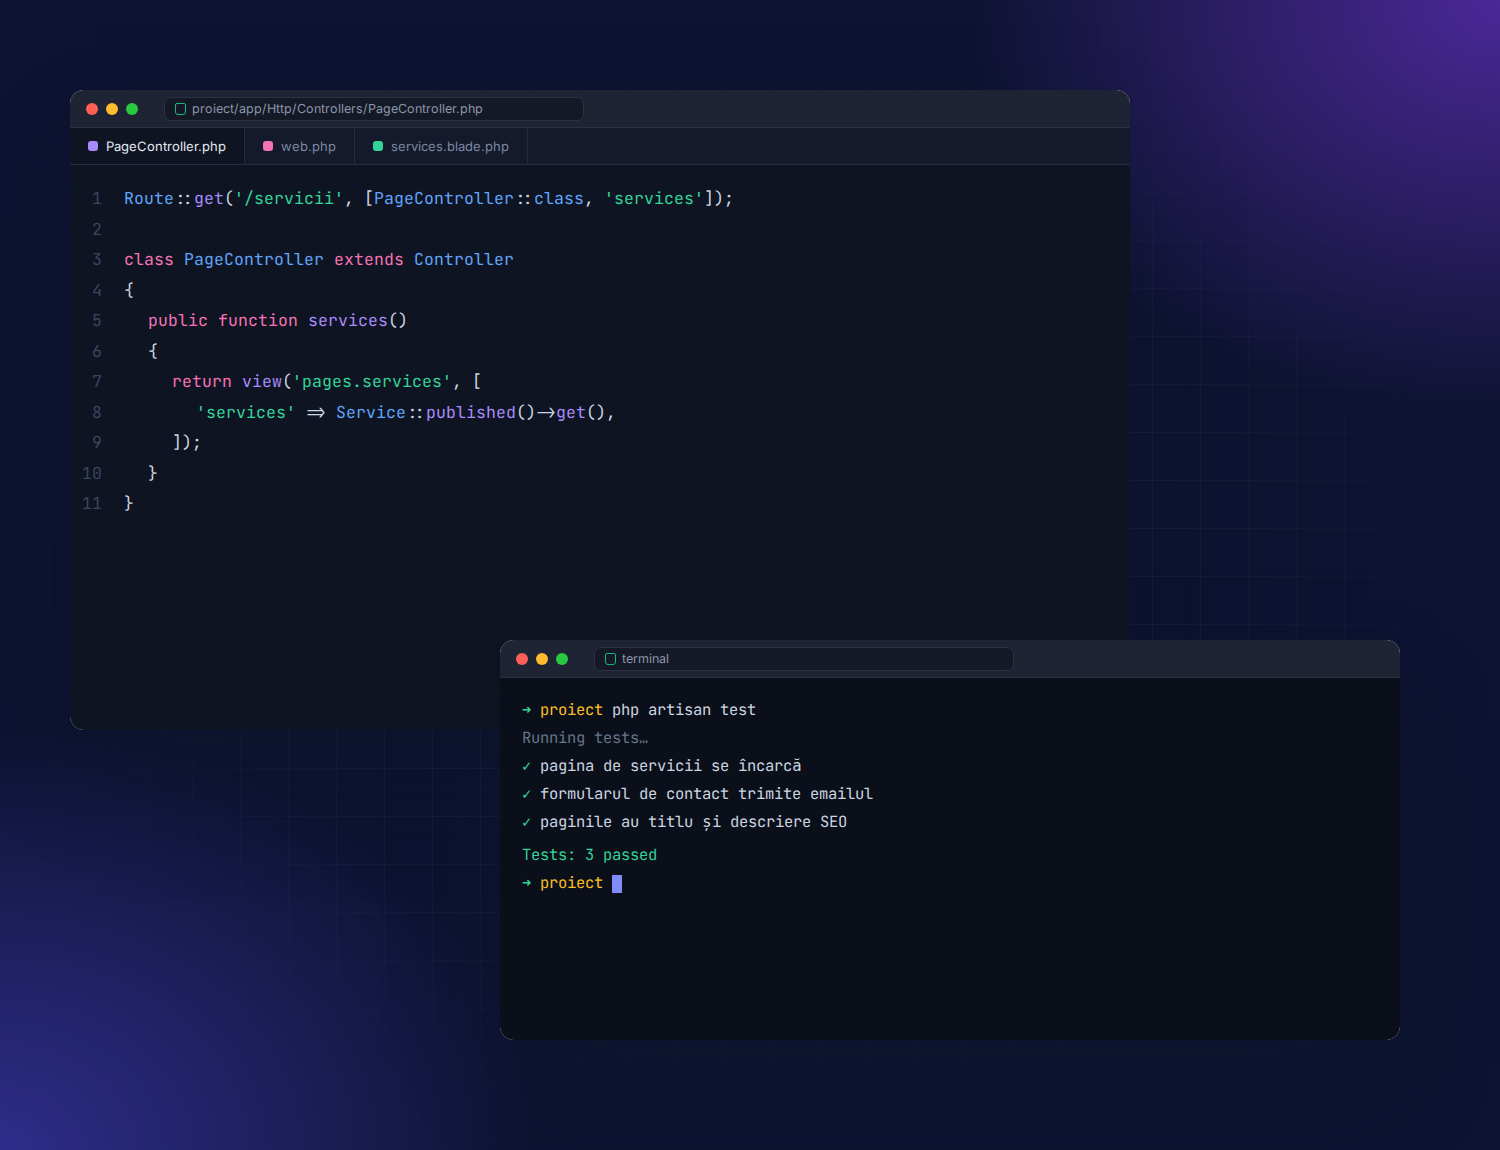Click the 'class PageController extends Controller' line
1500x1150 pixels.
click(319, 259)
